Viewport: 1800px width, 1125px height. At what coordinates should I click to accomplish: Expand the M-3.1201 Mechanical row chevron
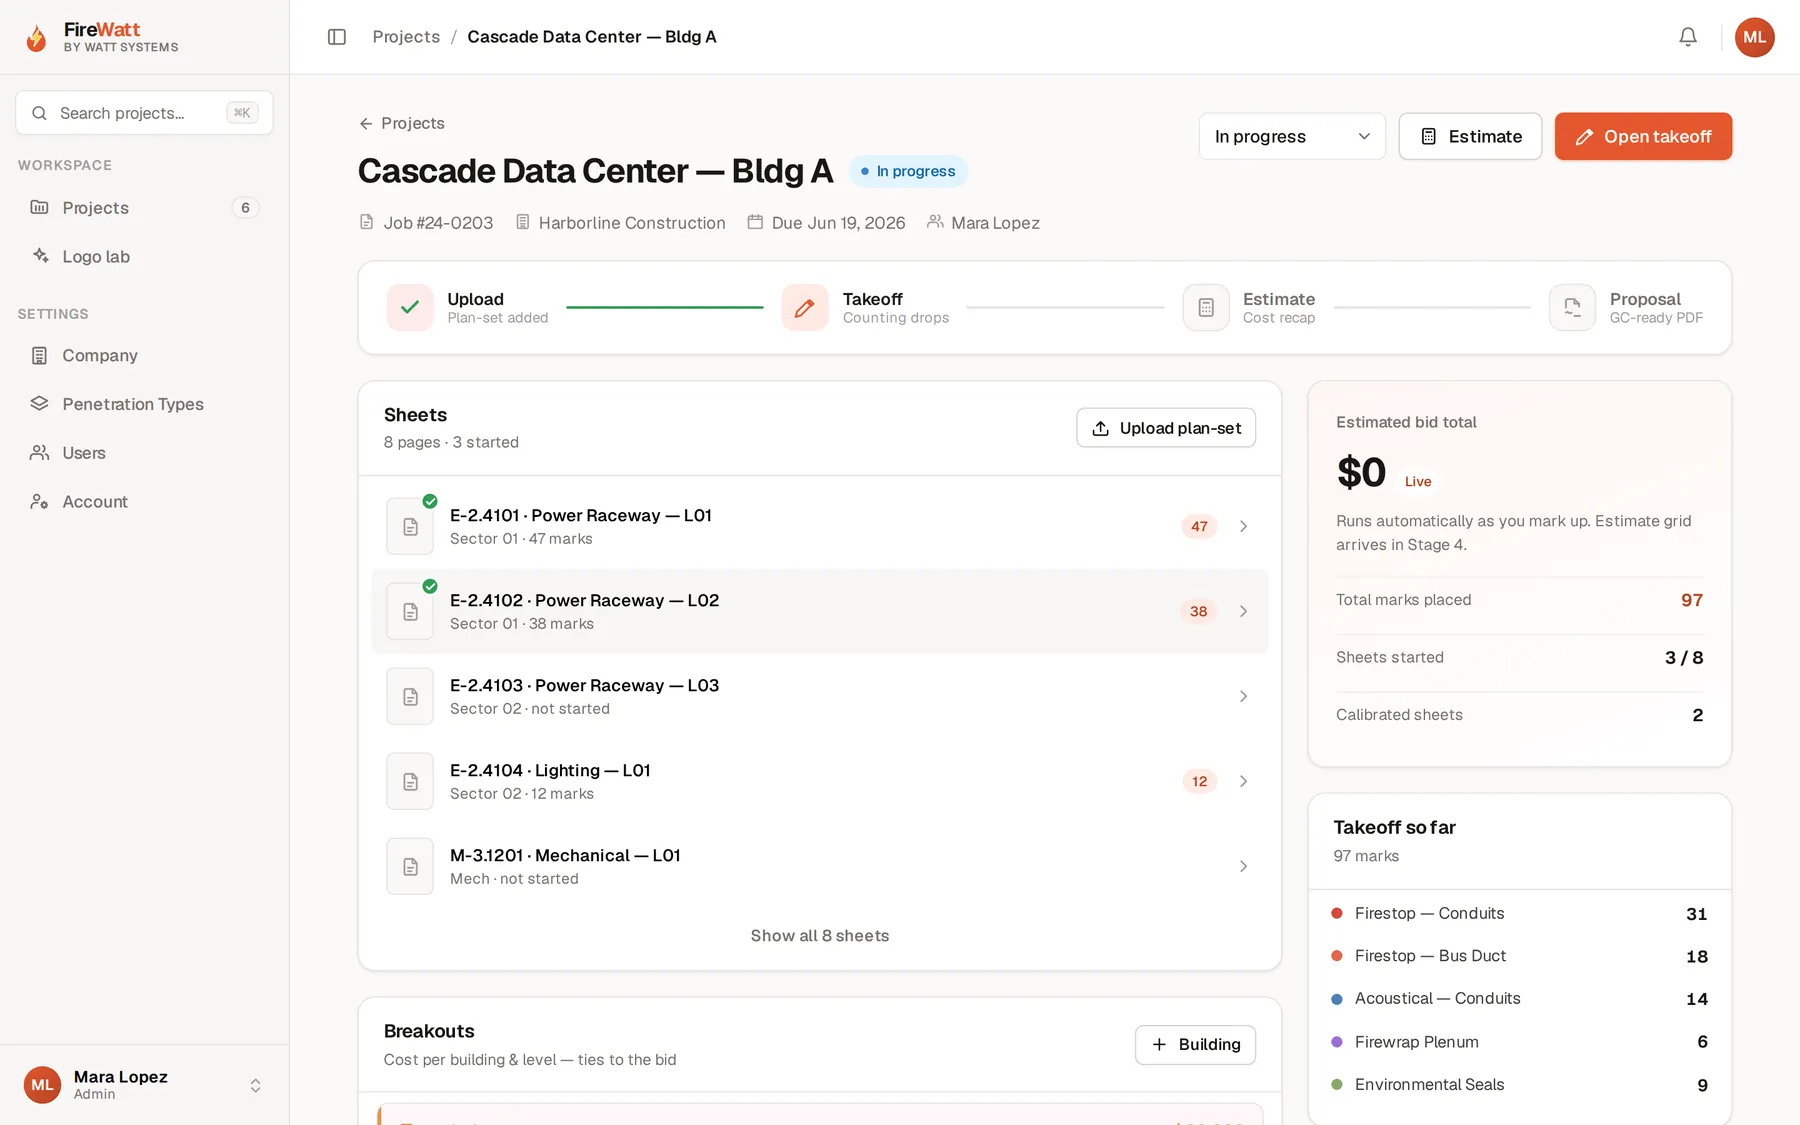[x=1243, y=866]
